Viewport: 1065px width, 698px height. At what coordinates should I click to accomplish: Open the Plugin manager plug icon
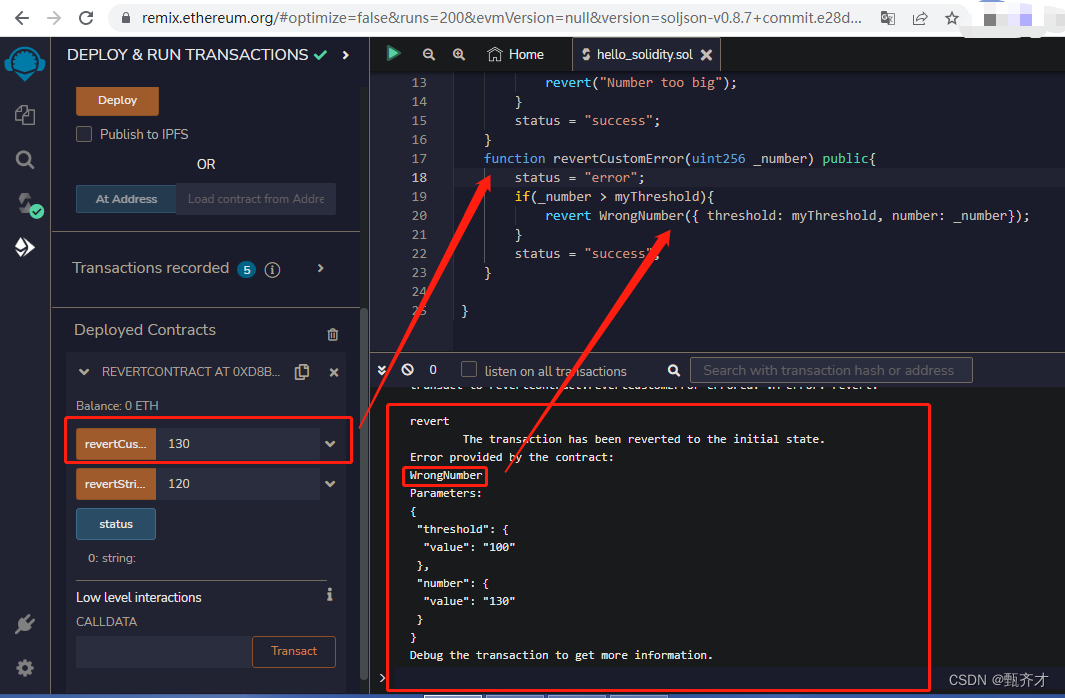pos(25,624)
